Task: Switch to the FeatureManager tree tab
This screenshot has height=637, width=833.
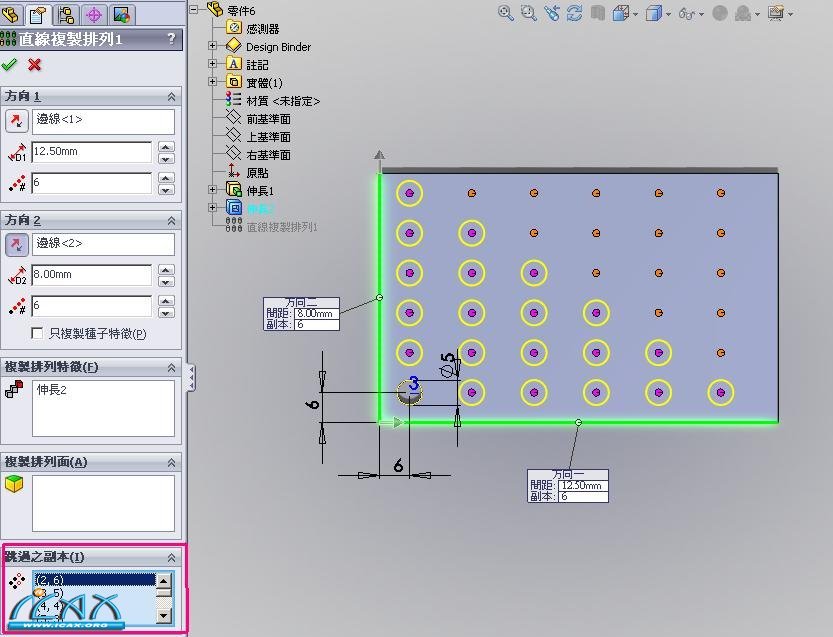Action: (x=13, y=14)
